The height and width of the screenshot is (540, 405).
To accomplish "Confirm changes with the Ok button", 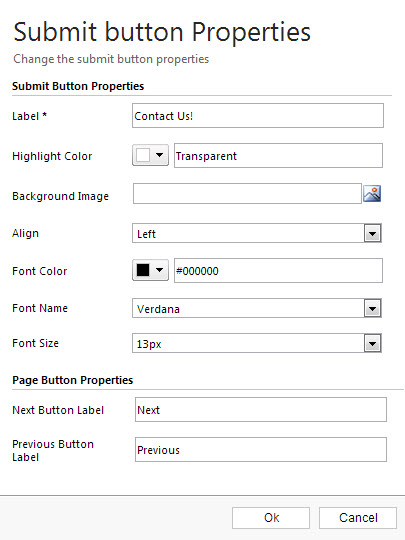I will pyautogui.click(x=271, y=518).
